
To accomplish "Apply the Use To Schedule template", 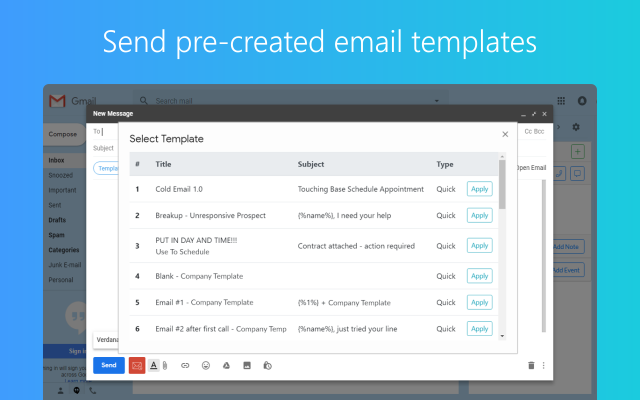I will click(479, 246).
